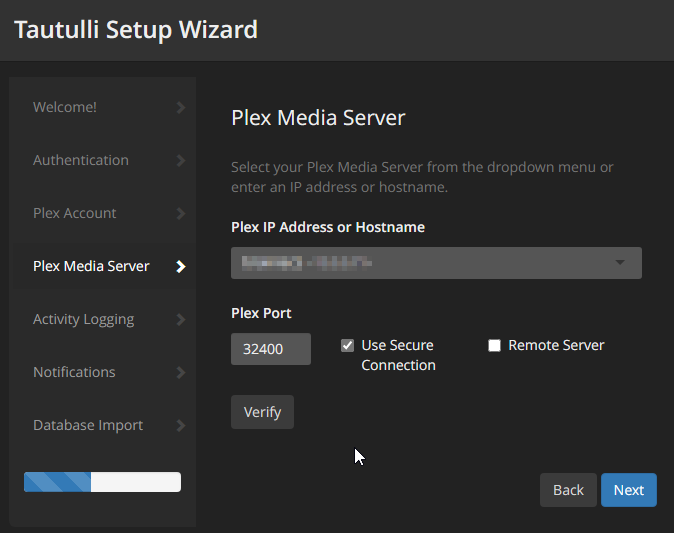Open the Plex IP Address or Hostname dropdown
Viewport: 674px width, 533px height.
pyautogui.click(x=436, y=263)
